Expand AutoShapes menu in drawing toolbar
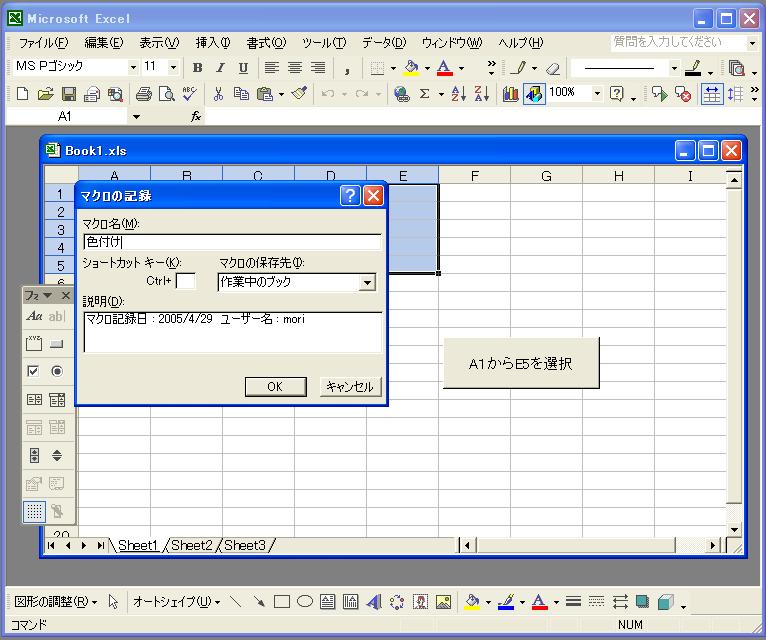 pyautogui.click(x=176, y=601)
